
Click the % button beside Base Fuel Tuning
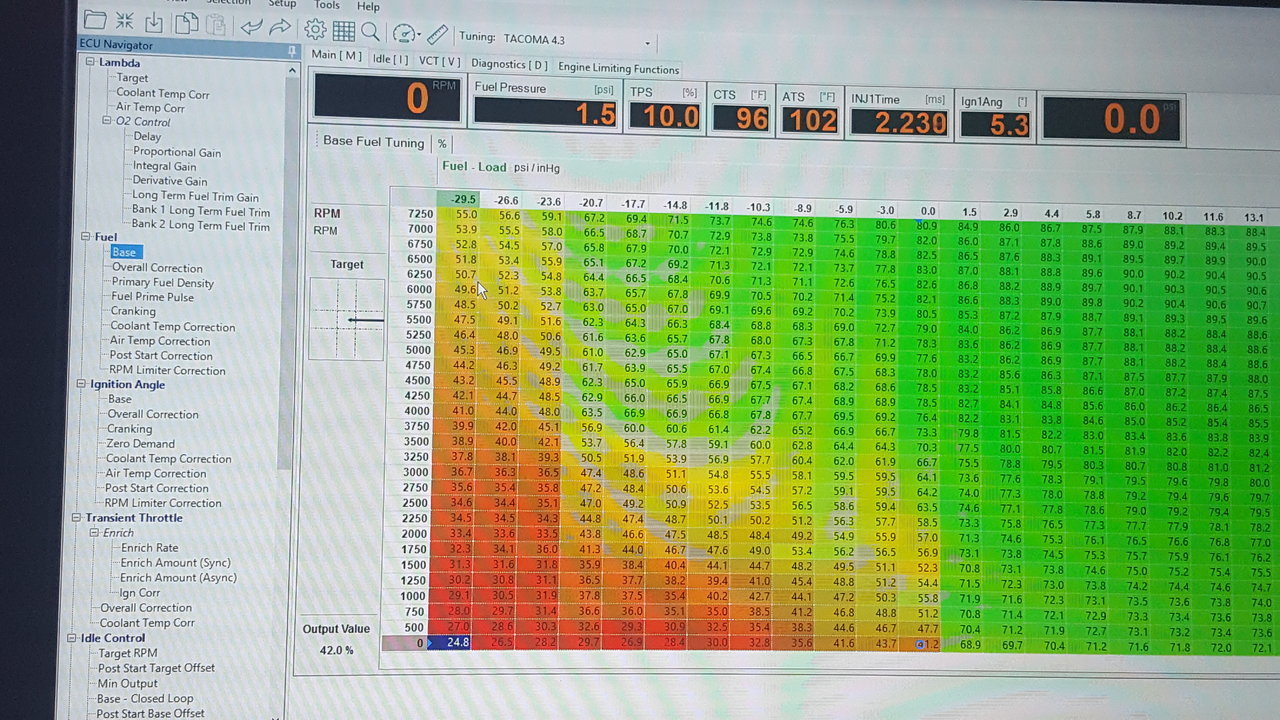(x=442, y=144)
